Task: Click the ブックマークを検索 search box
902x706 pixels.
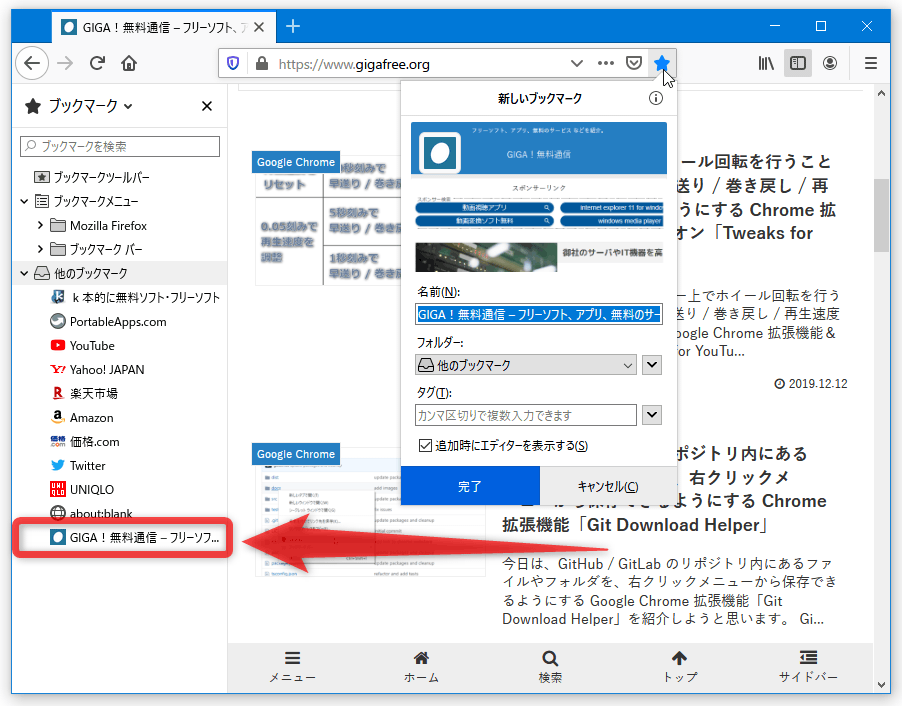Action: point(120,146)
